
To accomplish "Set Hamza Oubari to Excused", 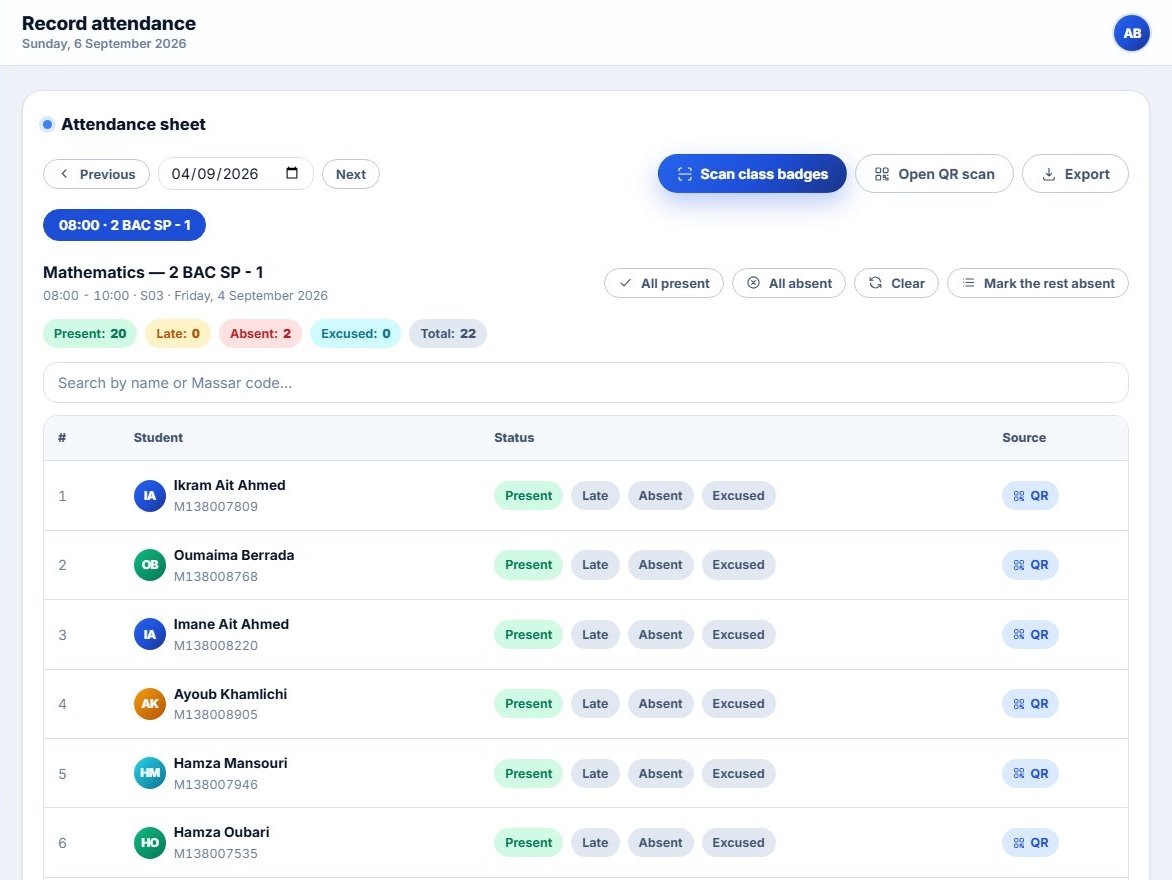I will point(738,843).
